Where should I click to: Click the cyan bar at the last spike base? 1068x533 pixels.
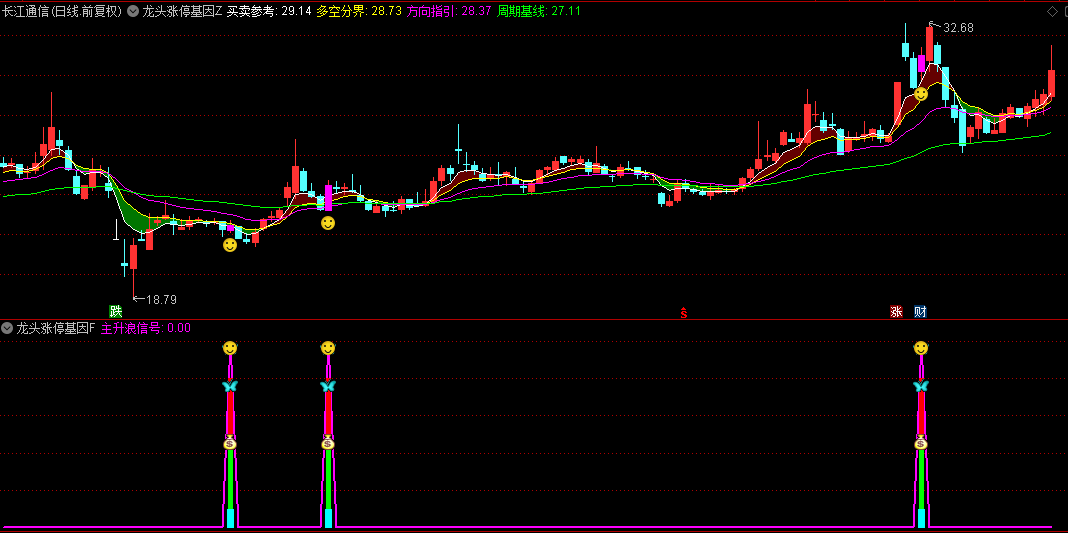[921, 518]
